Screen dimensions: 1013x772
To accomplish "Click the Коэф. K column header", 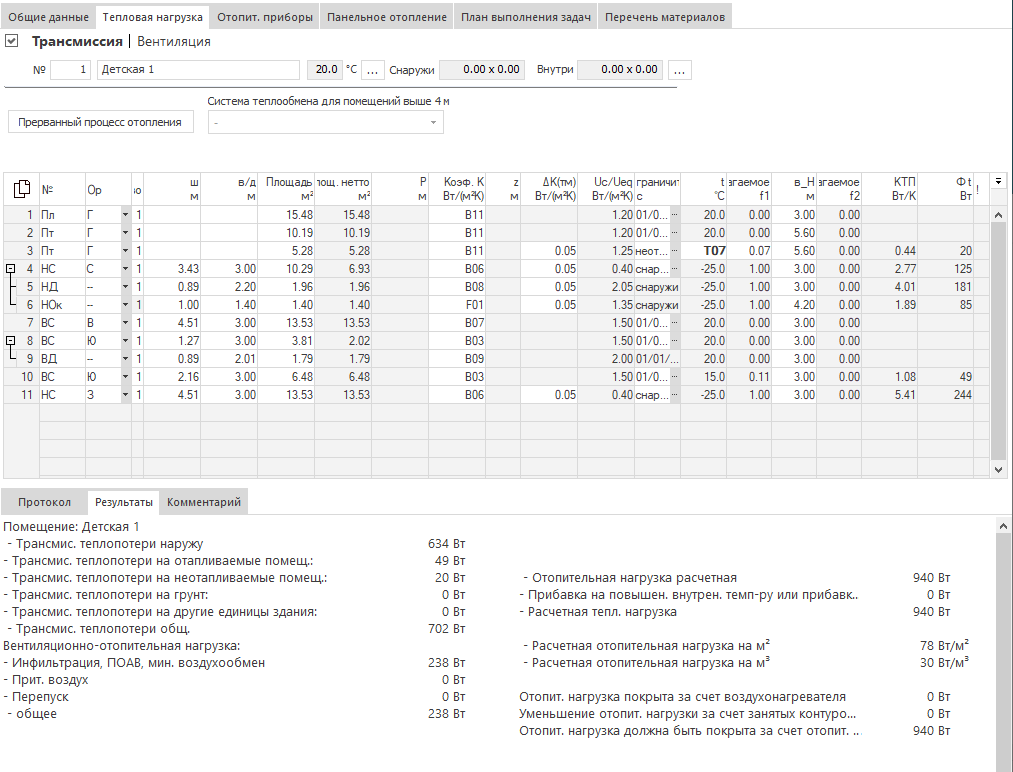I will pos(457,189).
